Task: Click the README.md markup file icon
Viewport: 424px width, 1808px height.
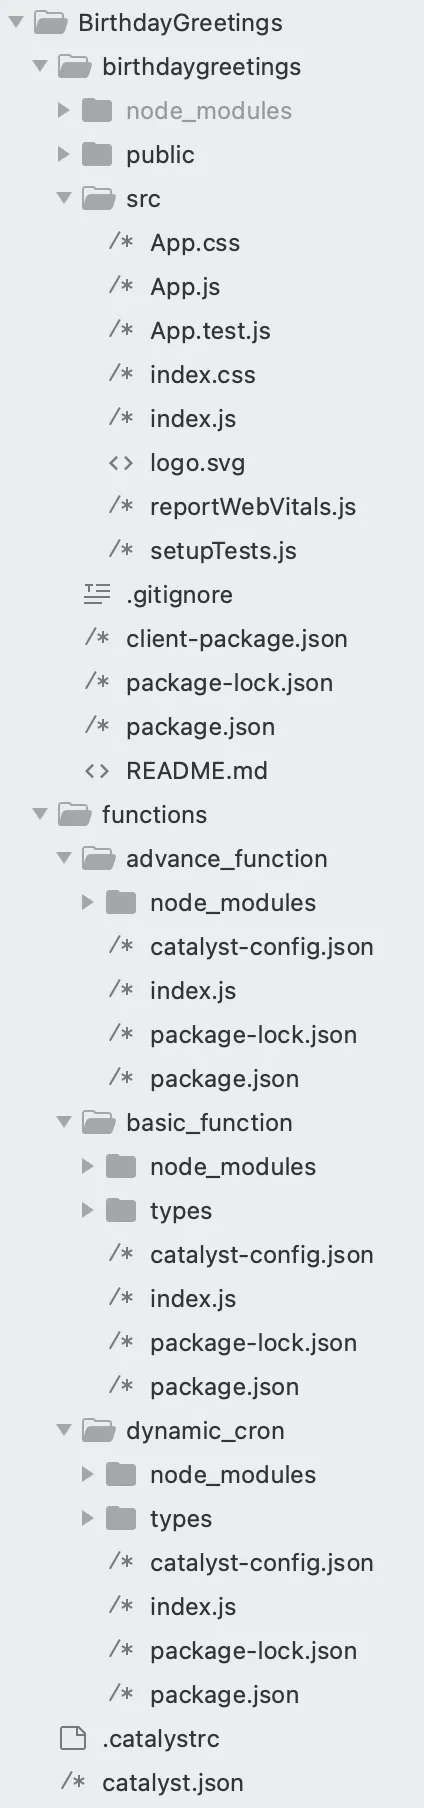Action: (97, 771)
